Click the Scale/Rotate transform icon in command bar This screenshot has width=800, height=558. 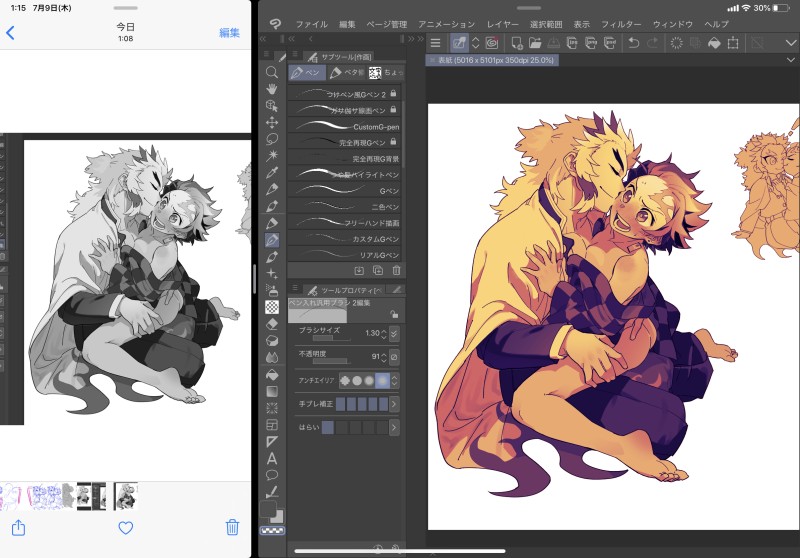[733, 43]
